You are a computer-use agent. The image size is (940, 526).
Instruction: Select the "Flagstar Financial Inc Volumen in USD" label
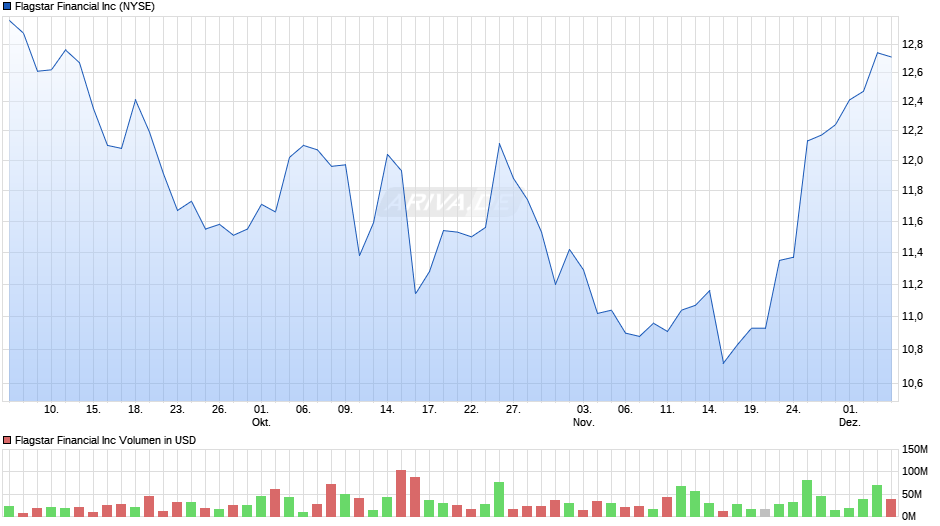(106, 440)
